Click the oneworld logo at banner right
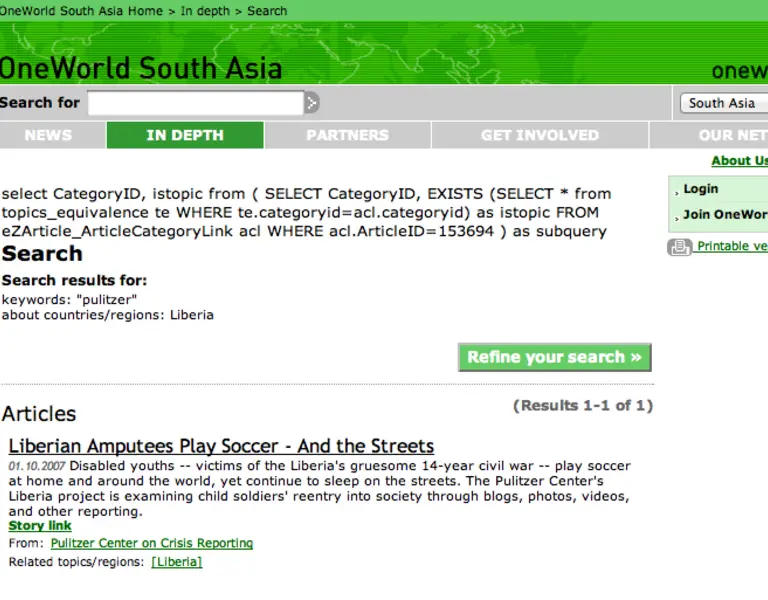Viewport: 768px width, 600px height. tap(740, 71)
